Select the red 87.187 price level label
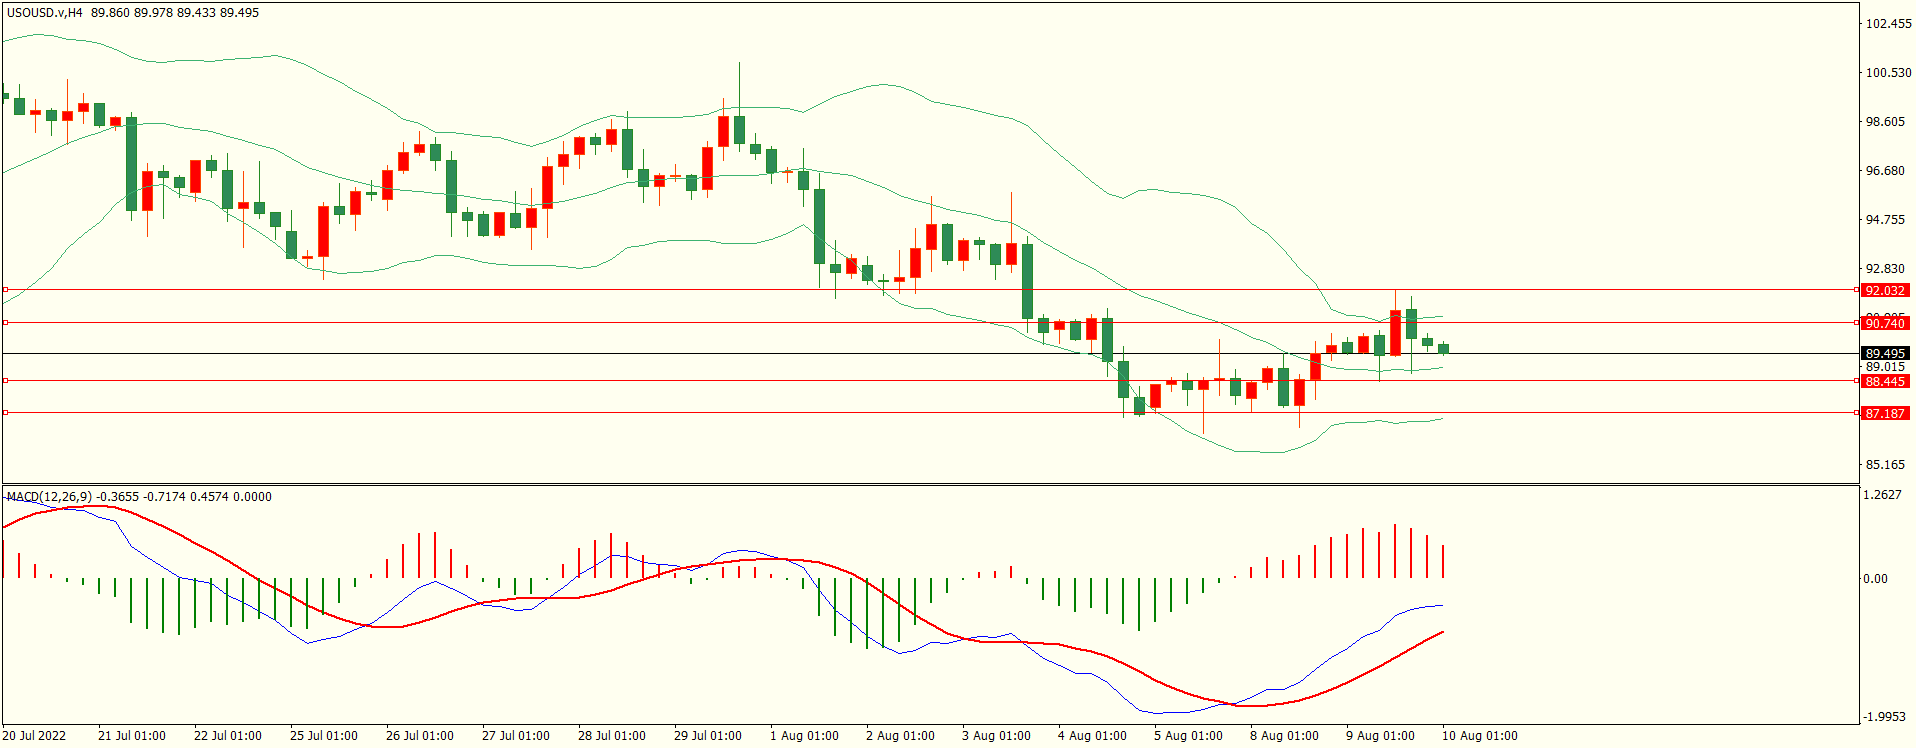 [x=1885, y=413]
